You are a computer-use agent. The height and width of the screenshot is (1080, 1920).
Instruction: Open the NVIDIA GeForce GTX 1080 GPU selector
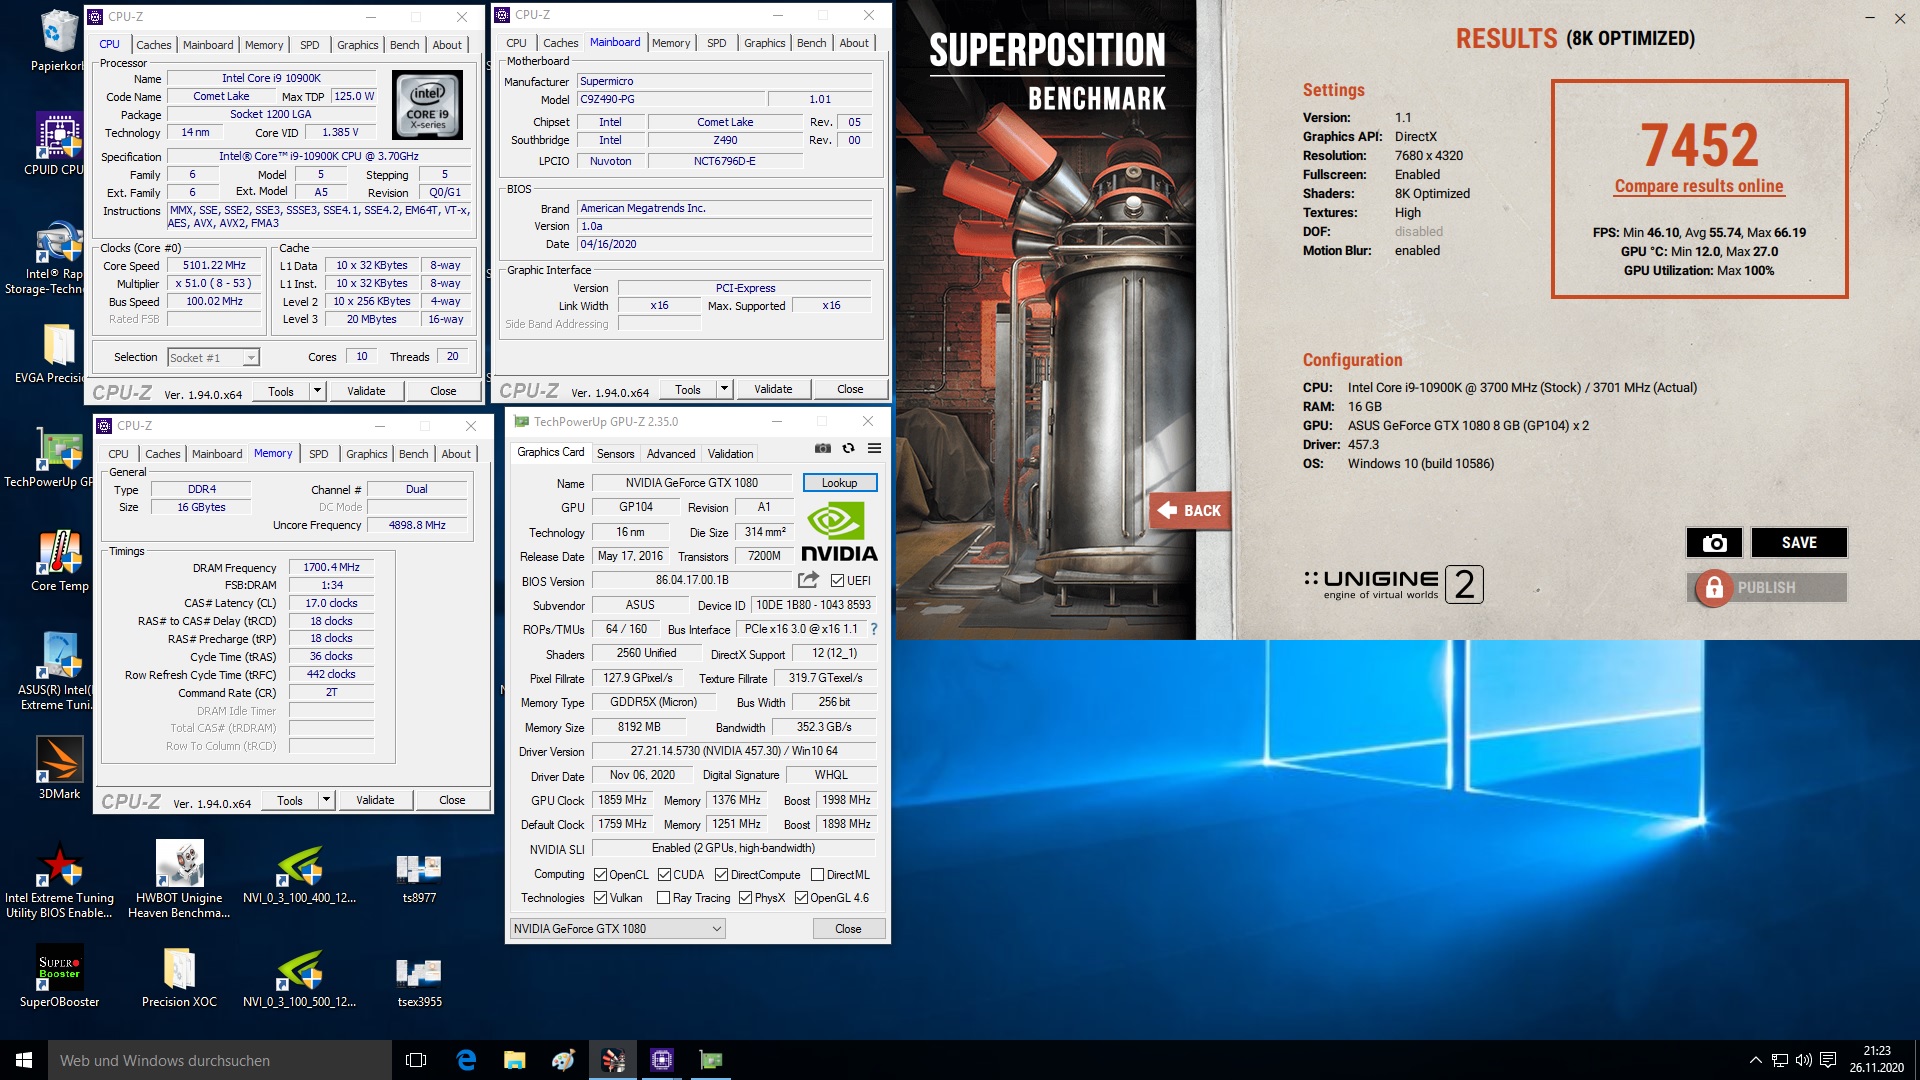(x=617, y=929)
